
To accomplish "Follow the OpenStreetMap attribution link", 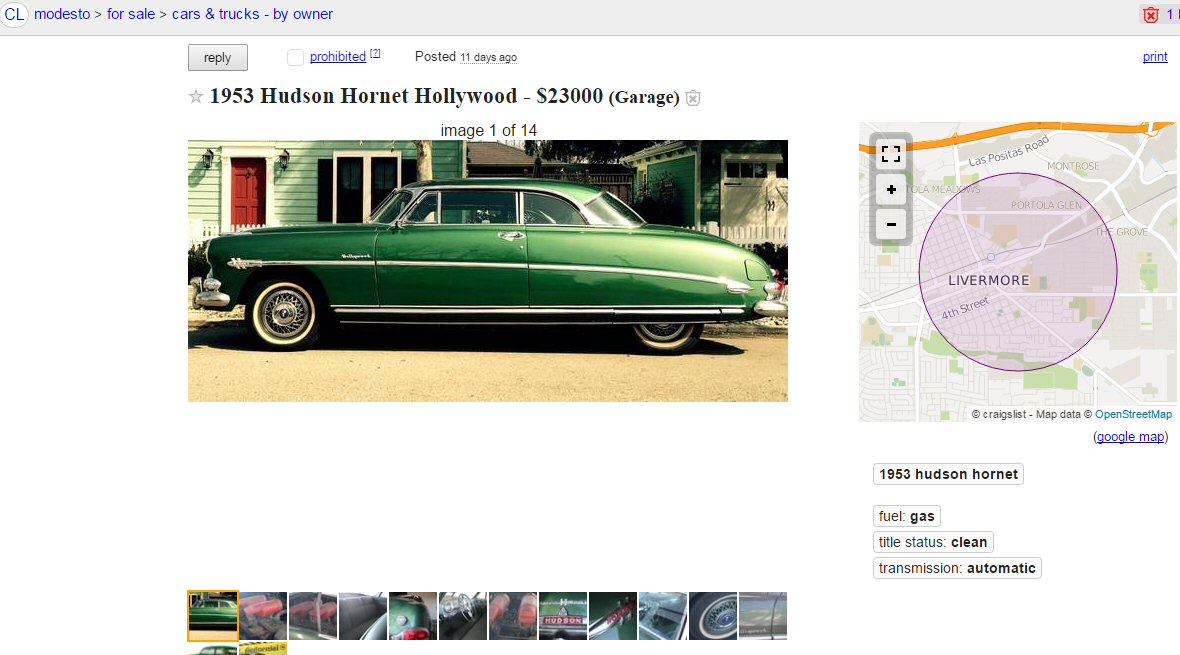I will pos(1133,414).
